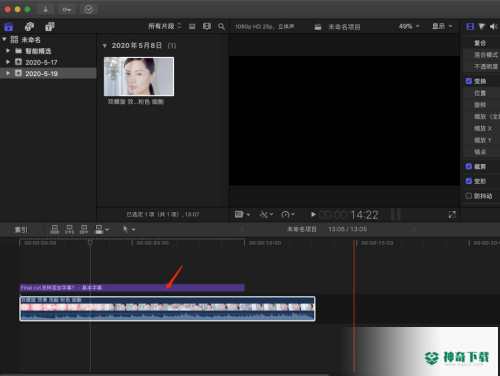Click the 位置 position parameter
The height and width of the screenshot is (376, 500).
(480, 93)
